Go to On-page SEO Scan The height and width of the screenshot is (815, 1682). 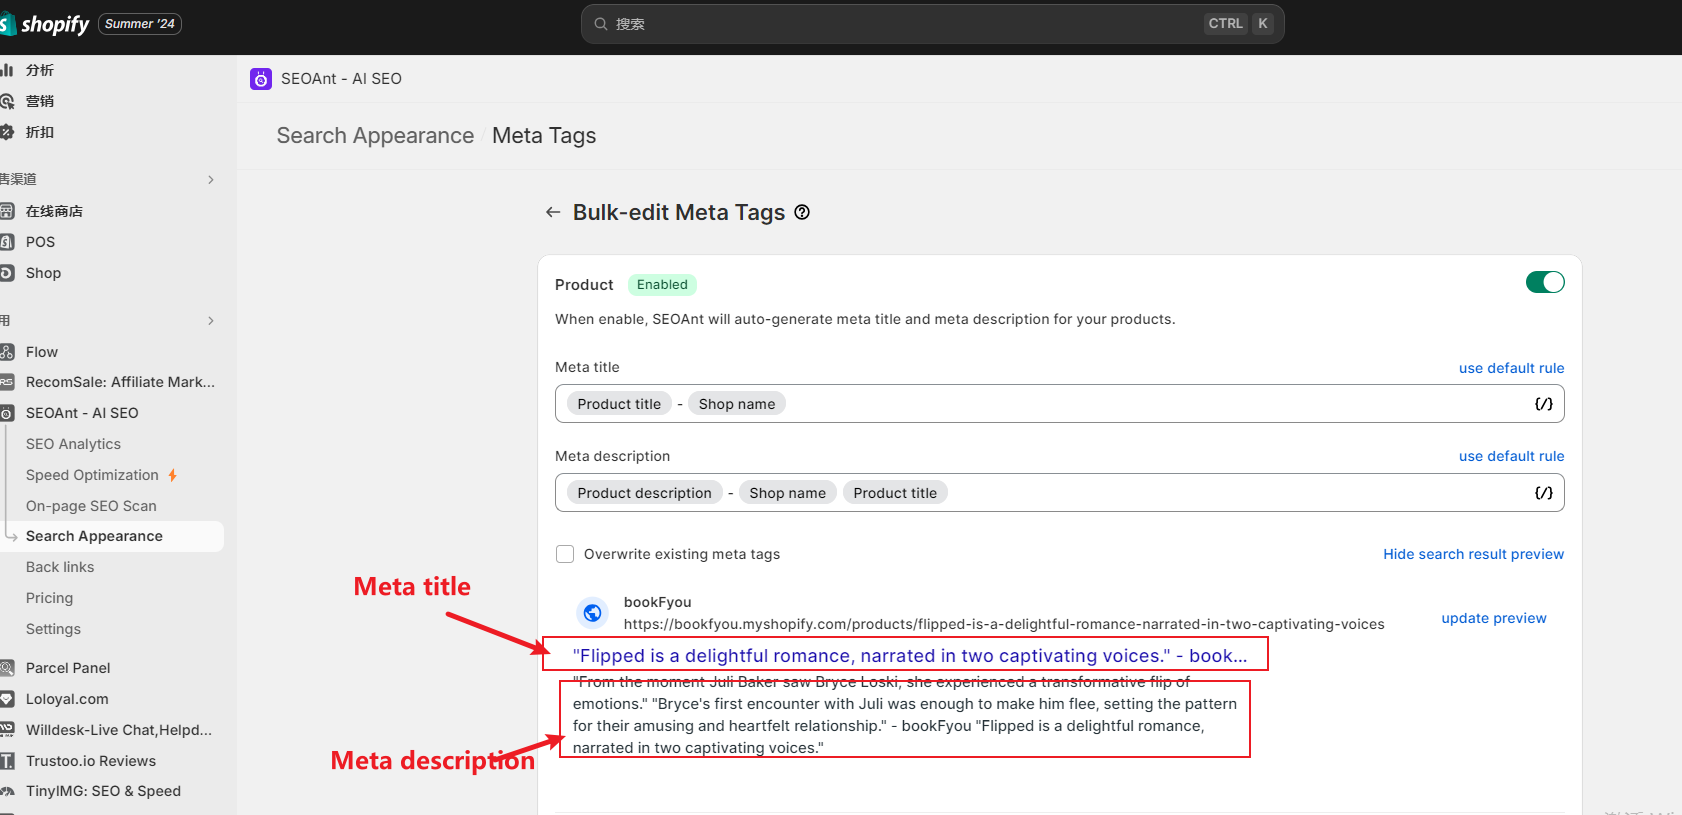pos(91,506)
